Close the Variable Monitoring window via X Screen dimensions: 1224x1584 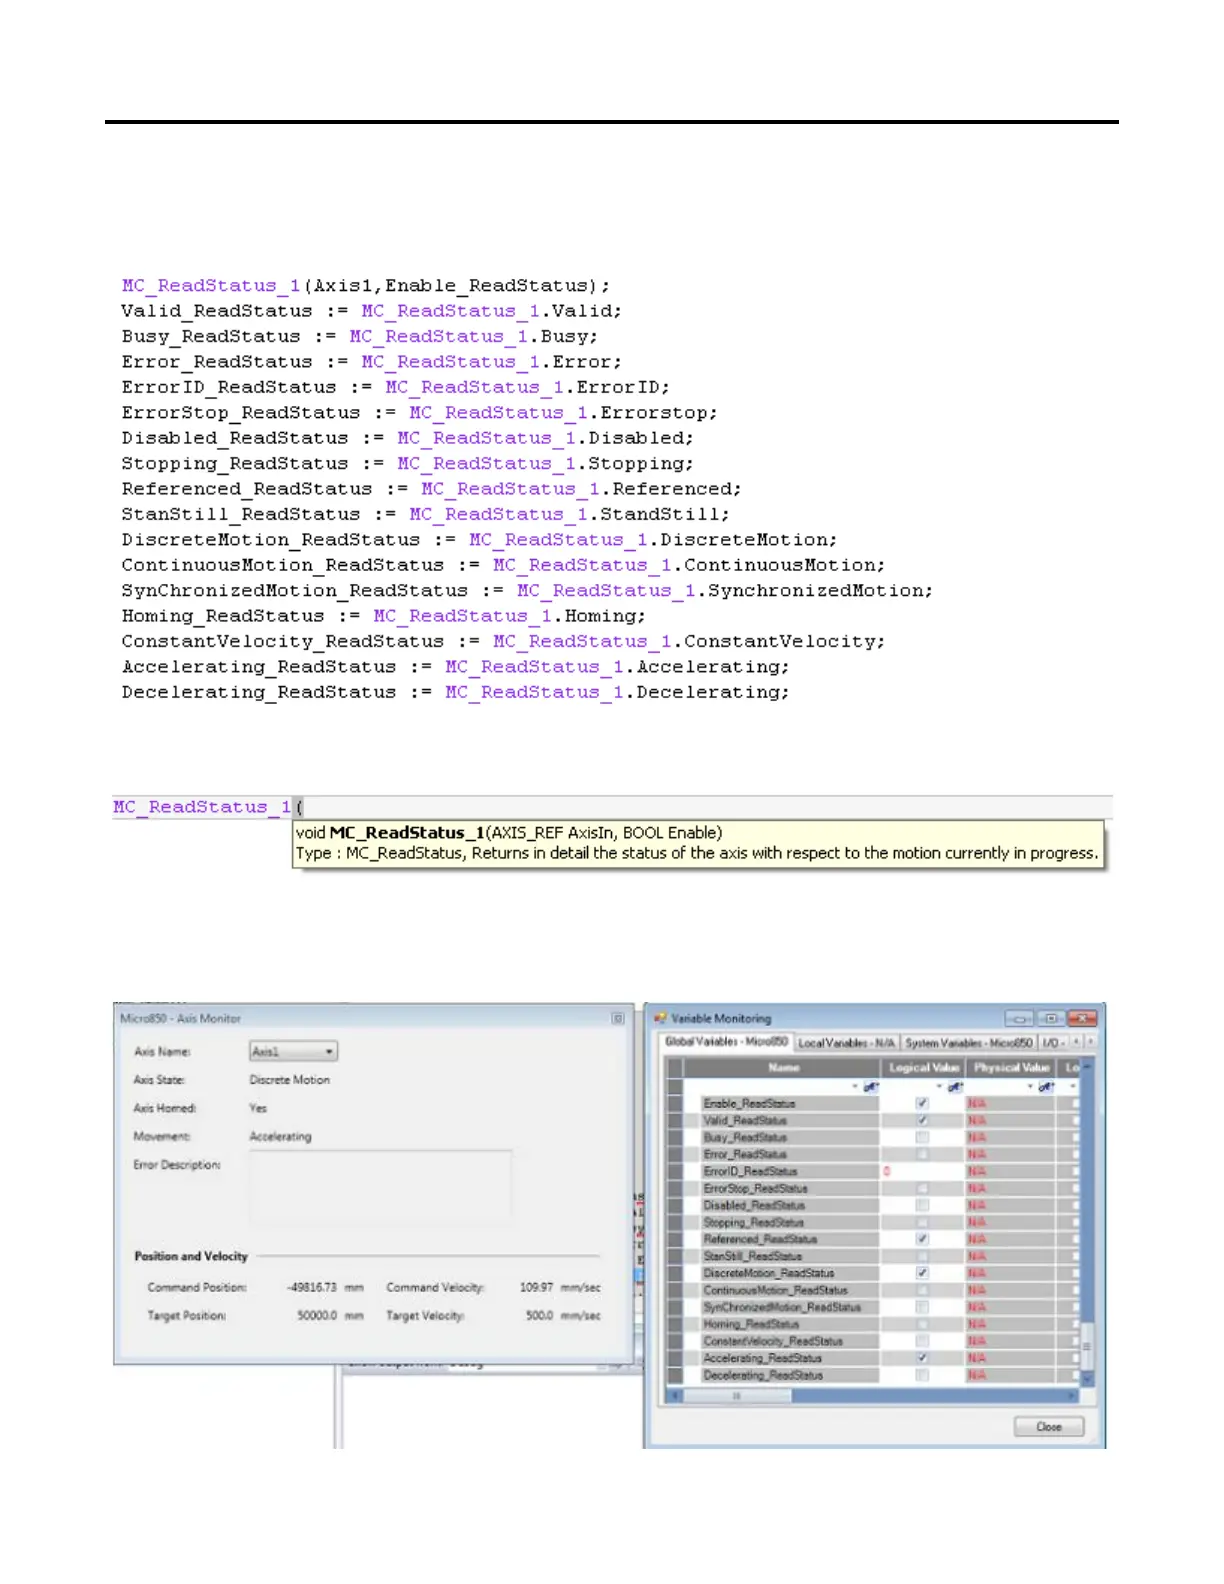coord(1083,1018)
